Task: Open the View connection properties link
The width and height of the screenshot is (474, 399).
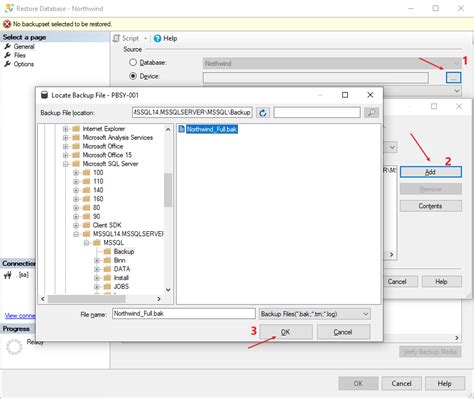Action: coord(20,316)
